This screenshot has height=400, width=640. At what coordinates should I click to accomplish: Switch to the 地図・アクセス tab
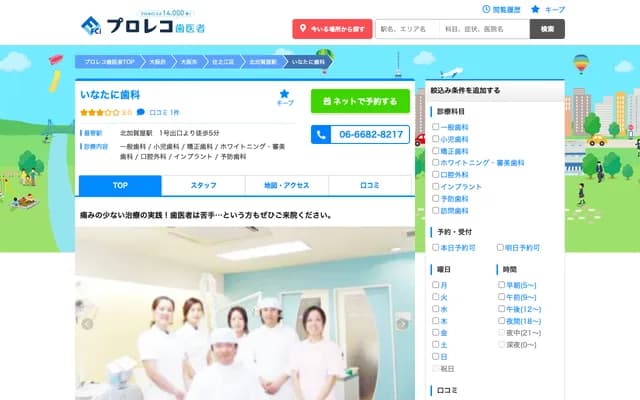[287, 186]
